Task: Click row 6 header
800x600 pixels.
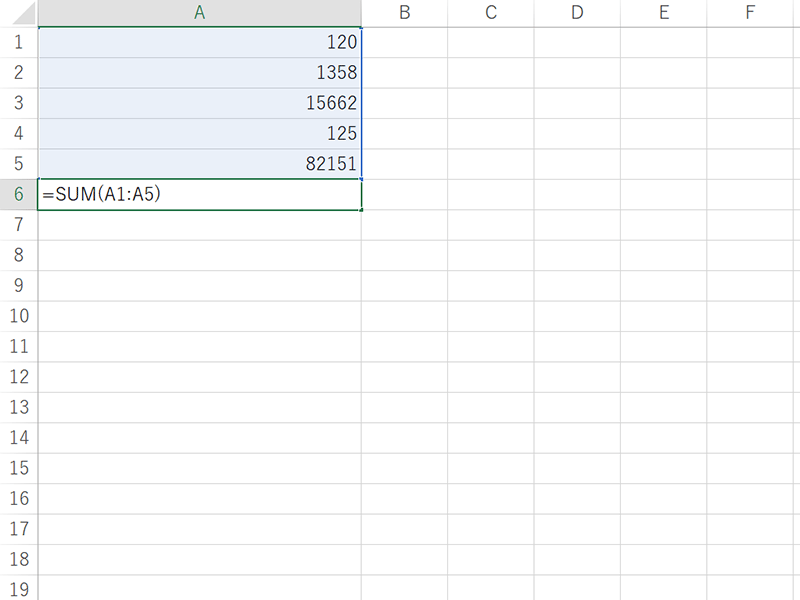Action: (x=18, y=195)
